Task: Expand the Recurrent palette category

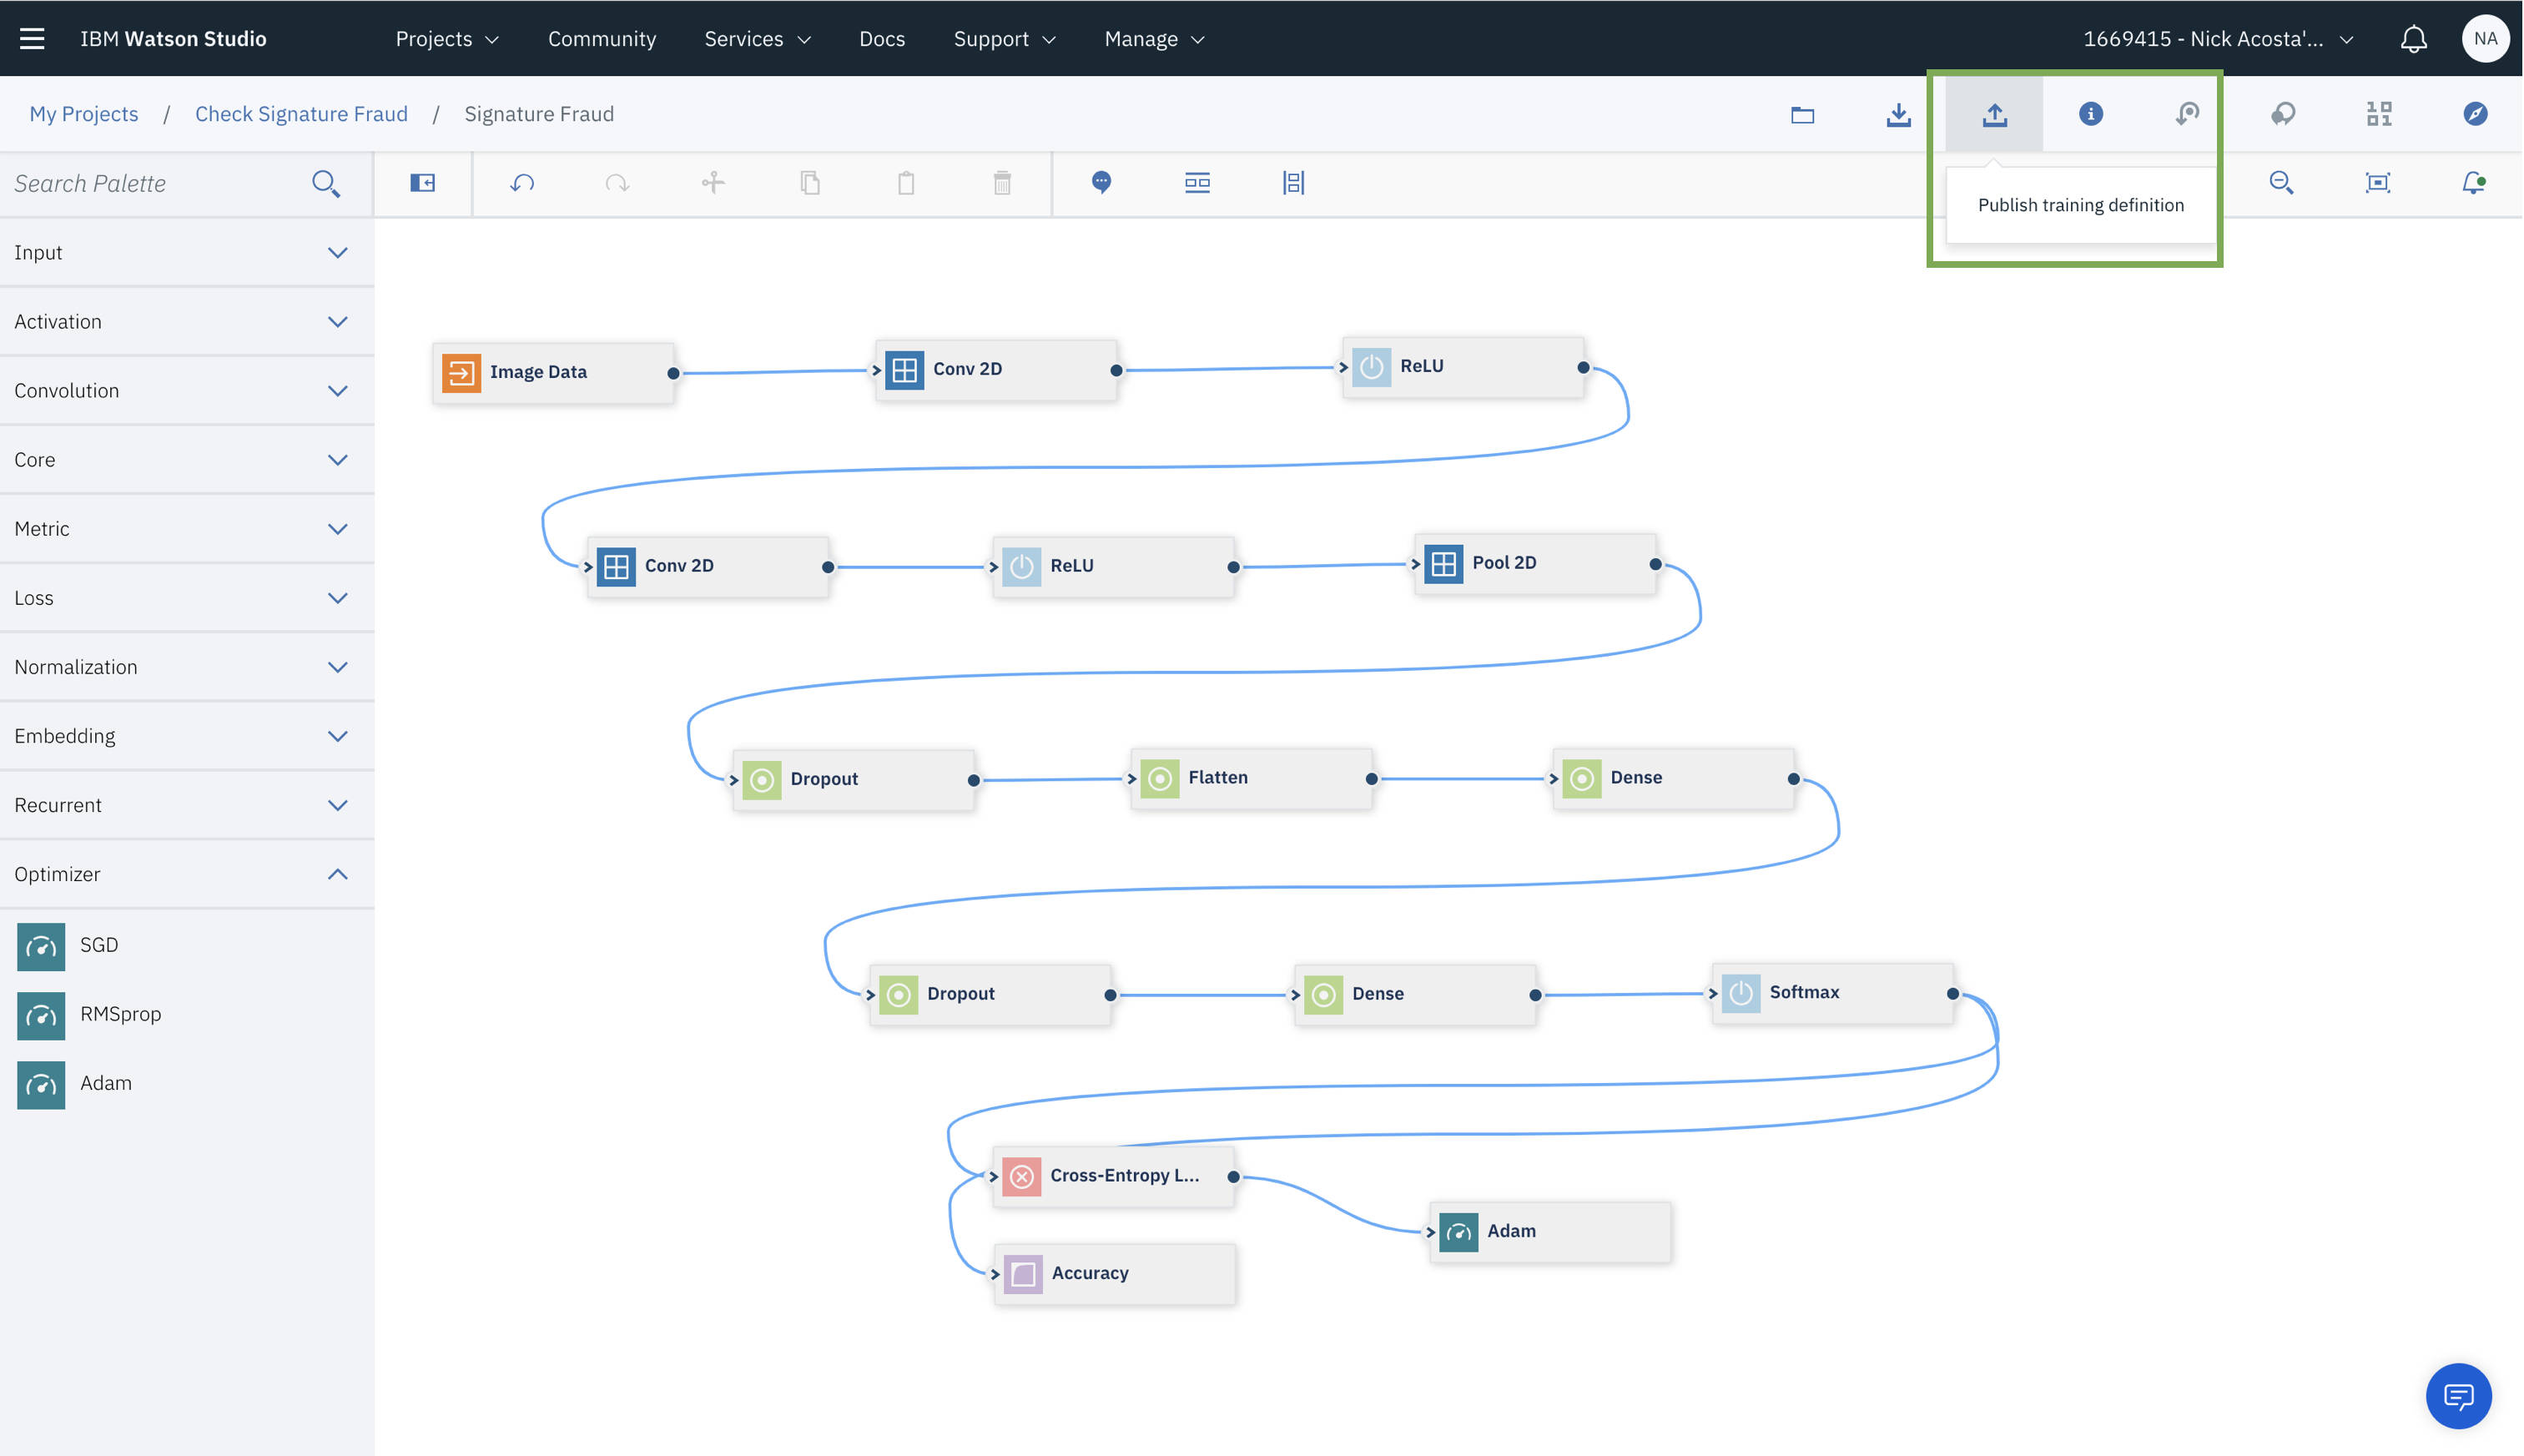Action: (x=187, y=805)
